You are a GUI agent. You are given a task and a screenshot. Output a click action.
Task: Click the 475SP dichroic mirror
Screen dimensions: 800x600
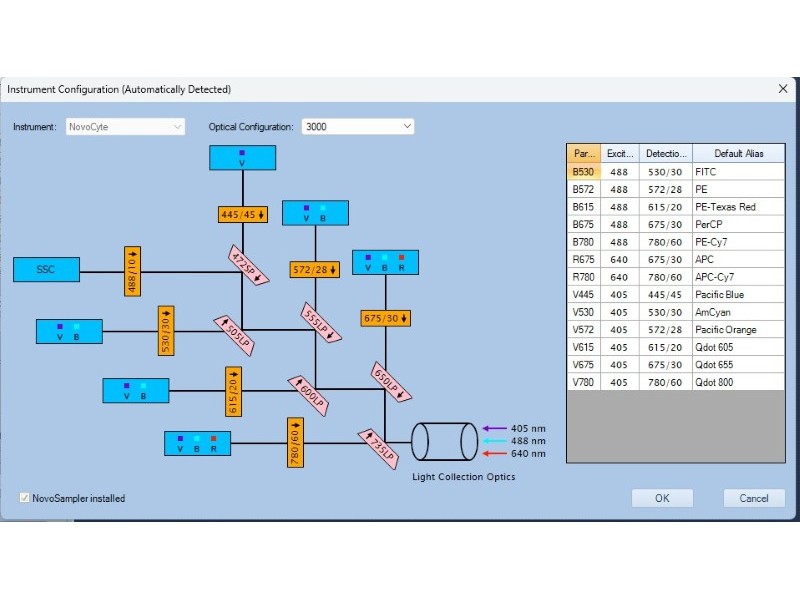pos(250,265)
